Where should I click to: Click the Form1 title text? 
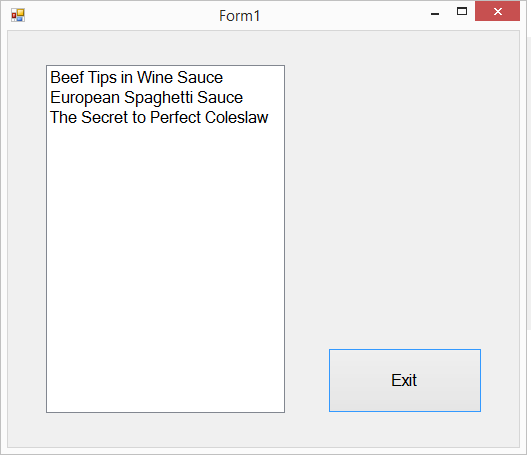coord(239,16)
